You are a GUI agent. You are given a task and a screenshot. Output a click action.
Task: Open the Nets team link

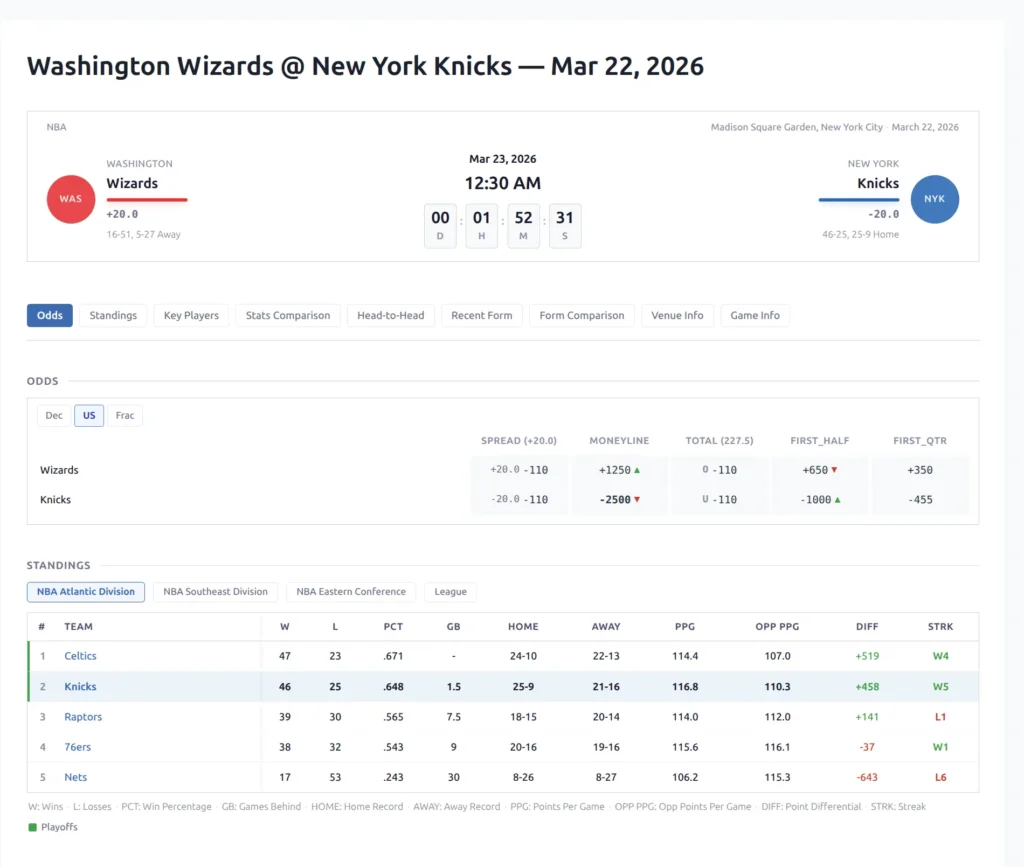(x=76, y=777)
